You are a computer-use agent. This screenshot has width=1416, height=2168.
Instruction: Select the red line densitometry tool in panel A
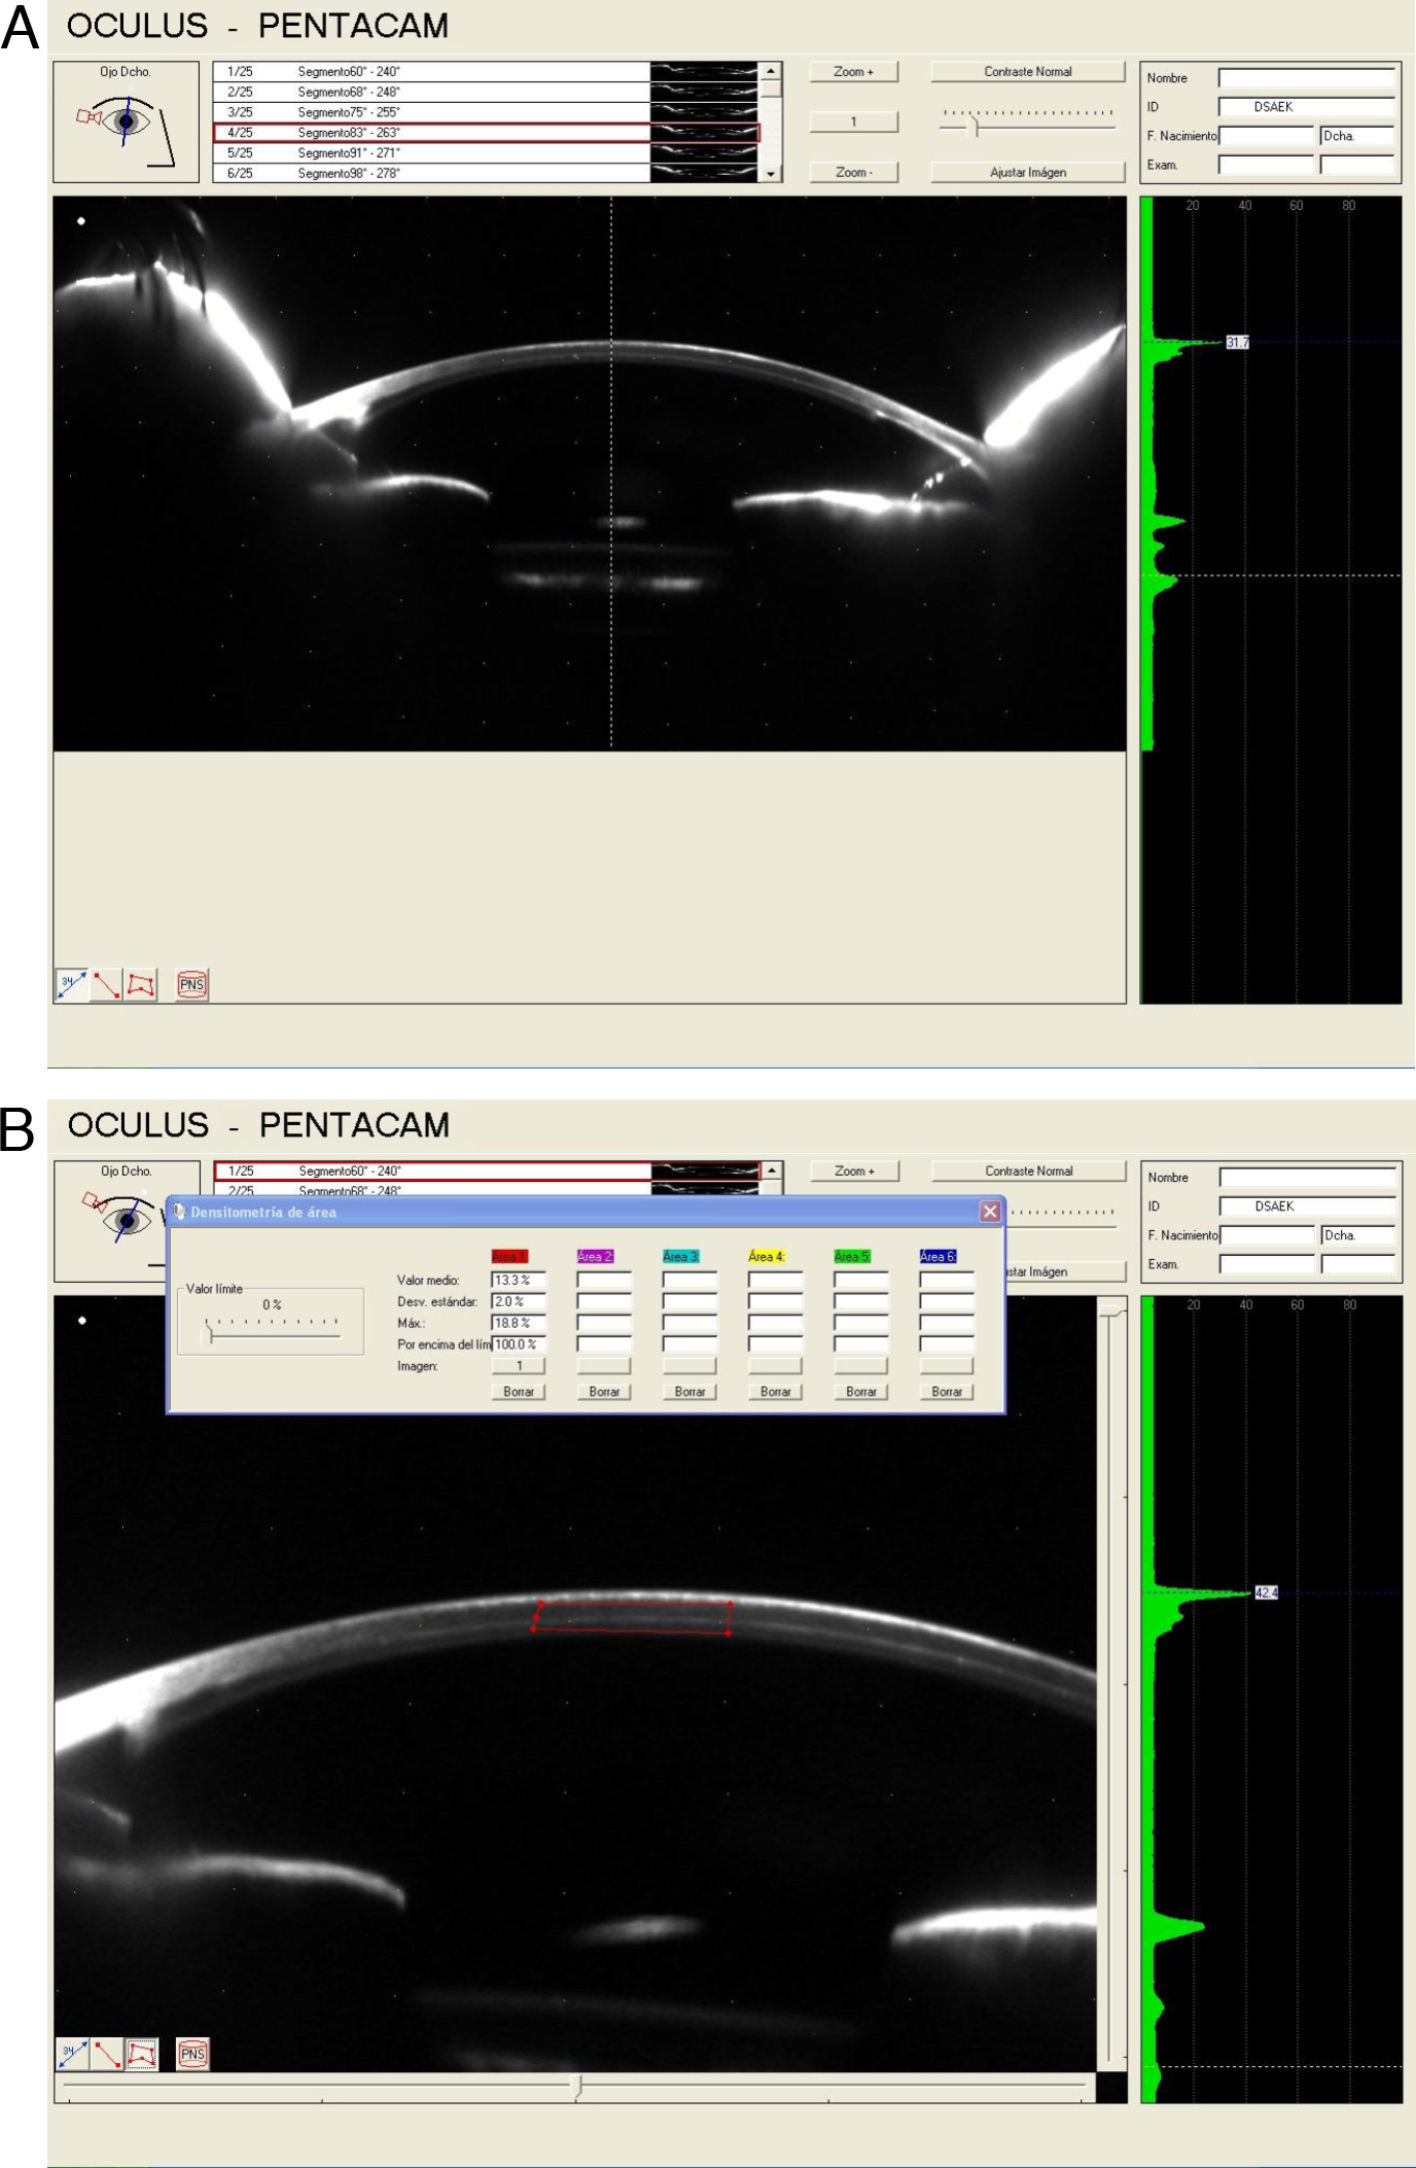(x=106, y=984)
